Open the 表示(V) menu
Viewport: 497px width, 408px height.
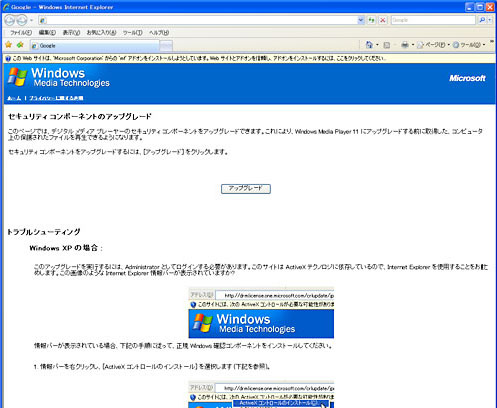pyautogui.click(x=71, y=33)
